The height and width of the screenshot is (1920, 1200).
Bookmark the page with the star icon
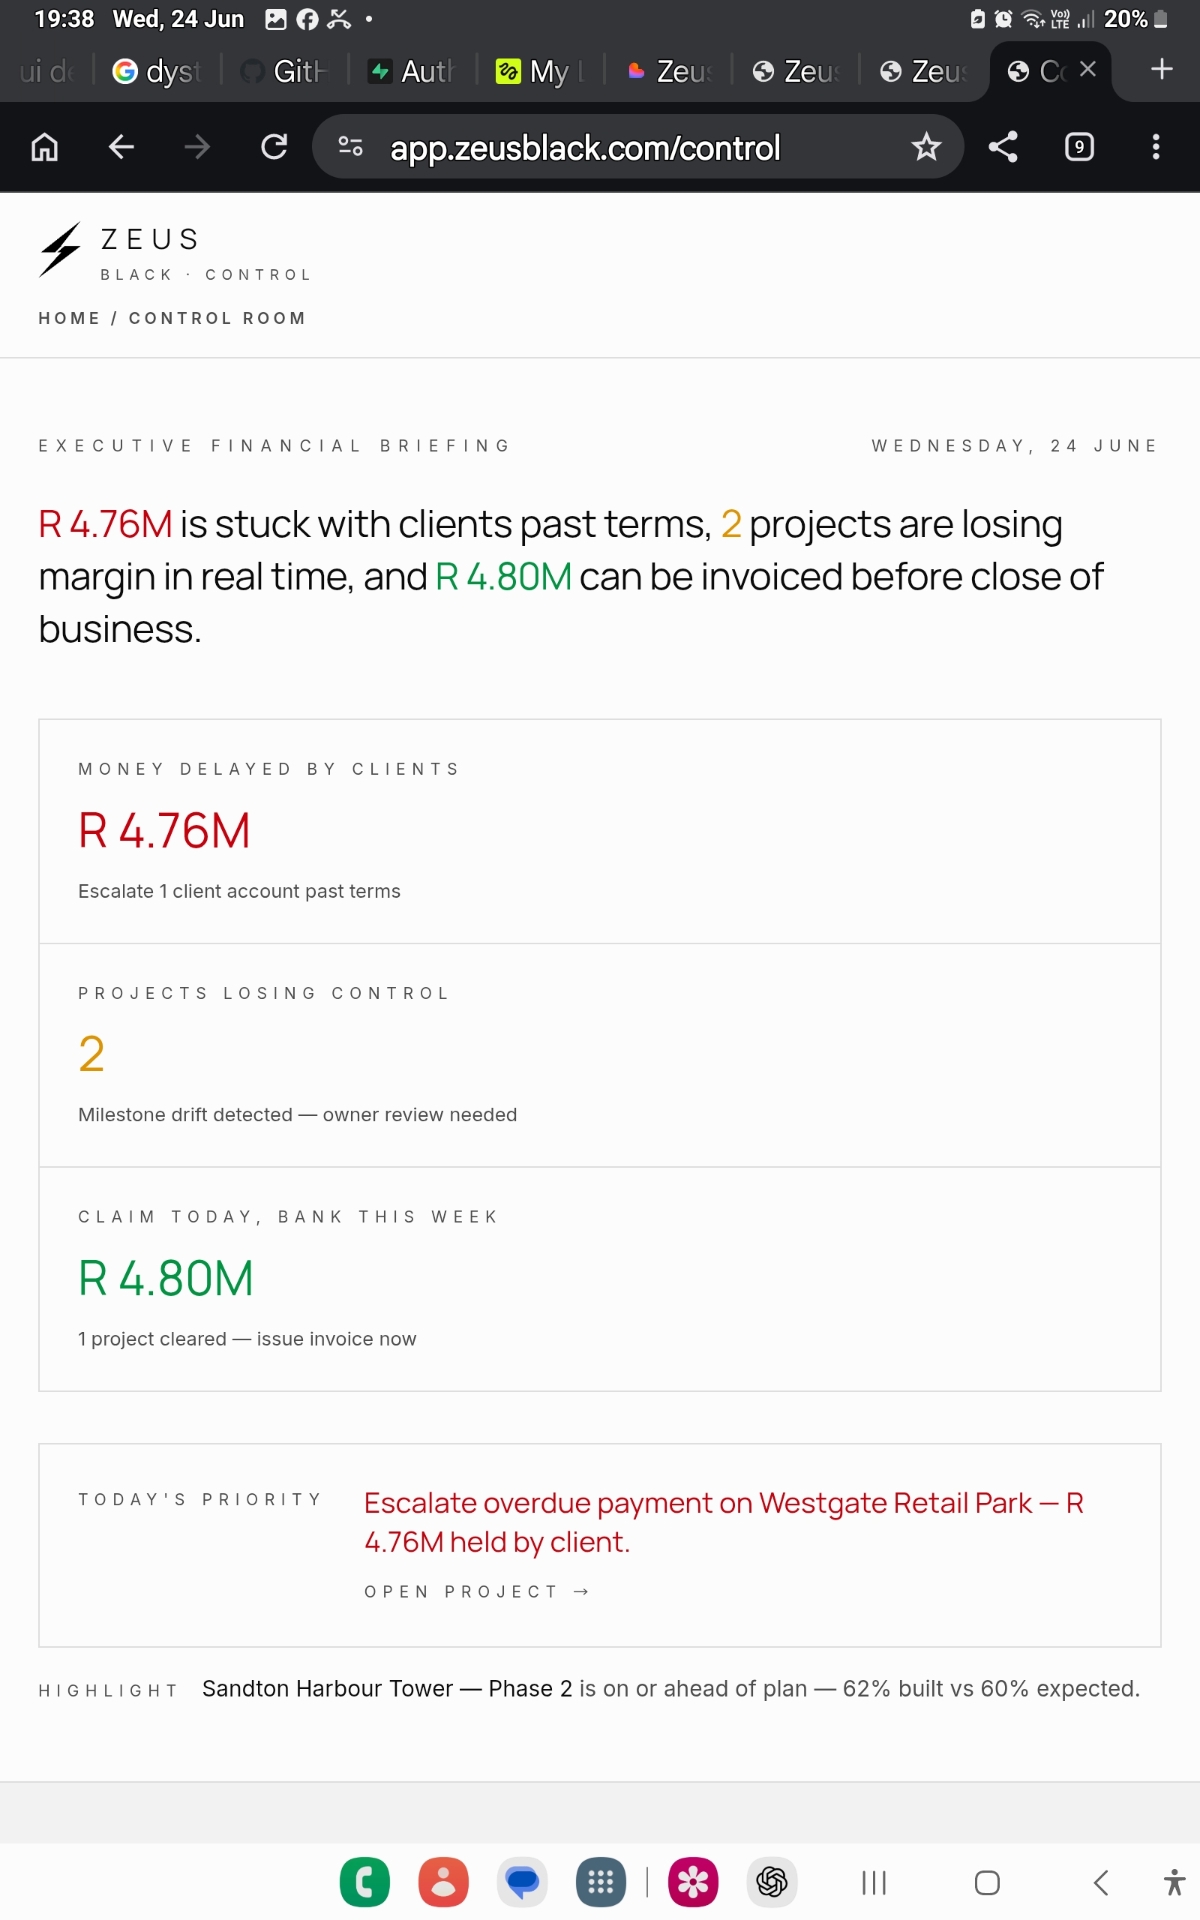point(926,148)
